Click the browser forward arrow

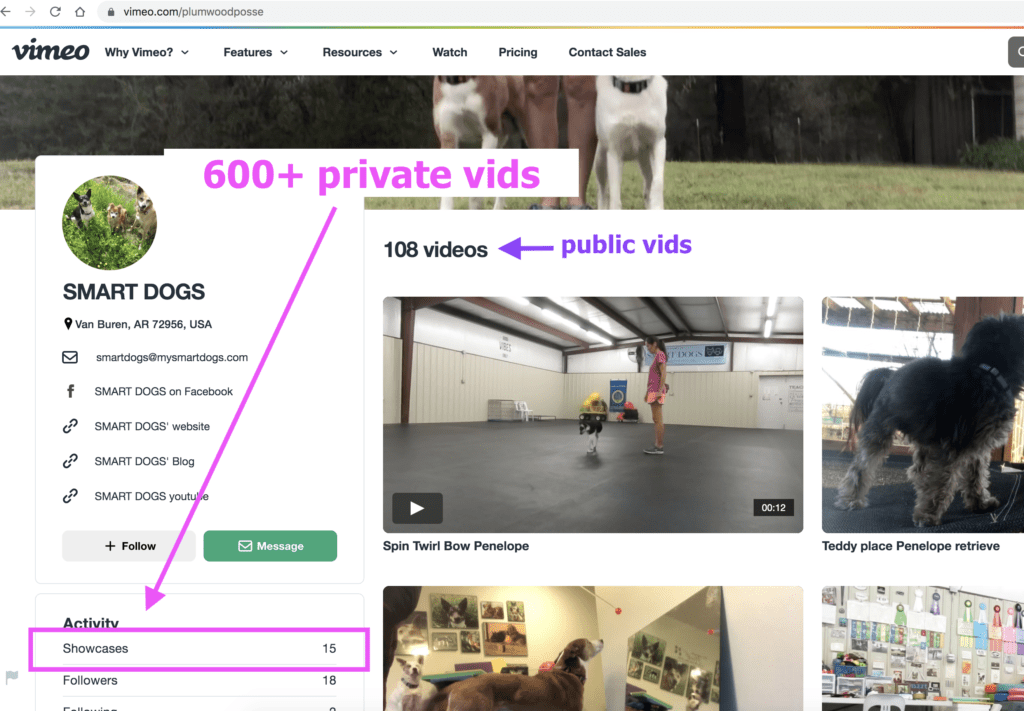(31, 12)
